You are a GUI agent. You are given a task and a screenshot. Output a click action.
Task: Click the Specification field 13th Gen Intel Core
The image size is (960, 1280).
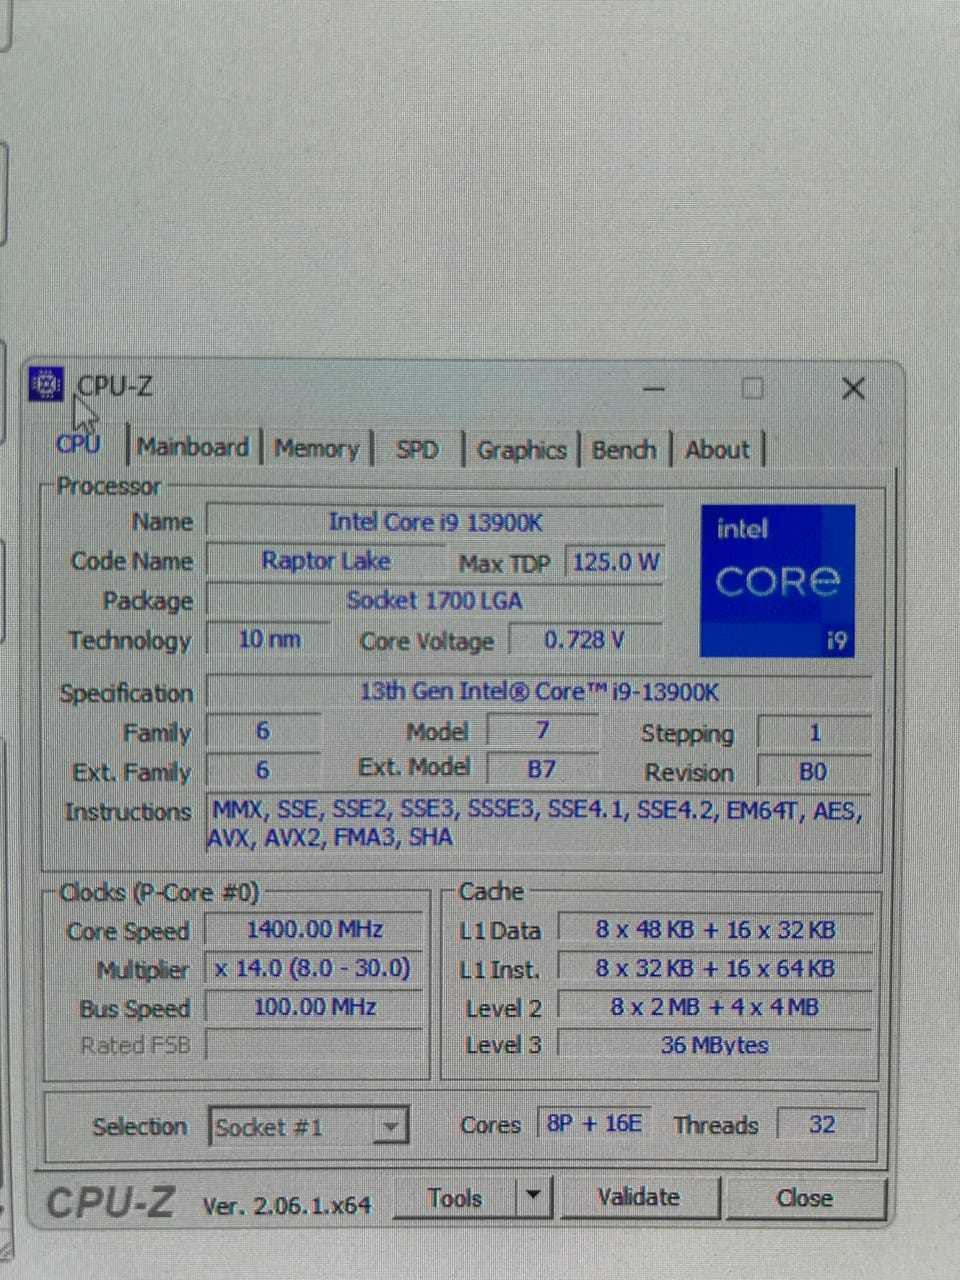click(x=539, y=692)
